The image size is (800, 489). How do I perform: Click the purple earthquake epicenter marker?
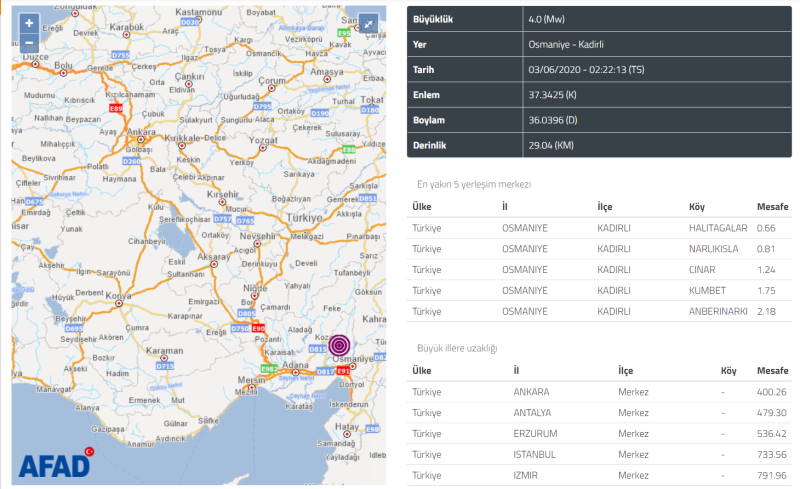[x=340, y=344]
